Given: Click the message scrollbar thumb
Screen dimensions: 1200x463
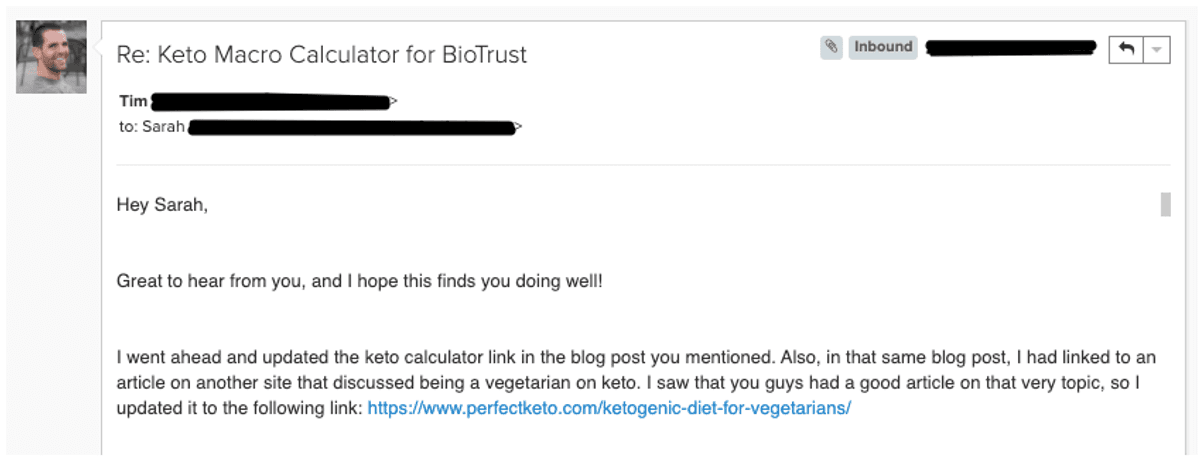Looking at the screenshot, I should 1165,204.
